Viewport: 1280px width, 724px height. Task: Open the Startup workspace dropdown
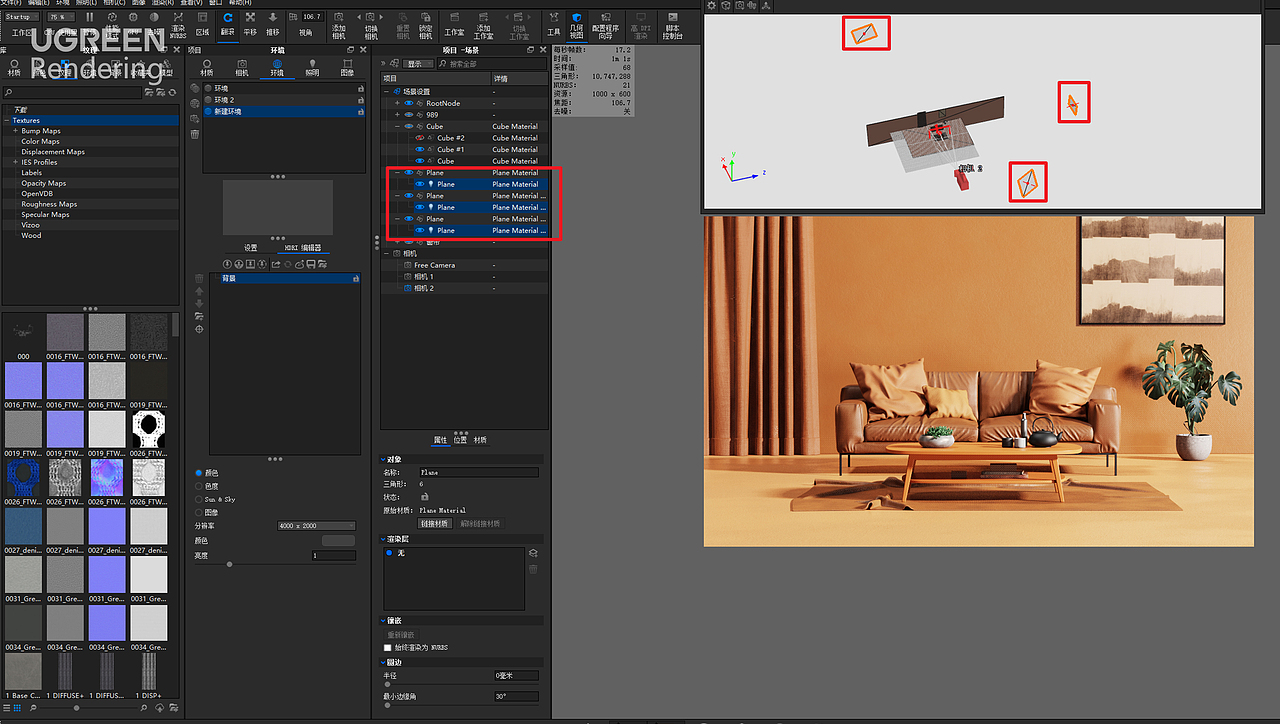[21, 17]
